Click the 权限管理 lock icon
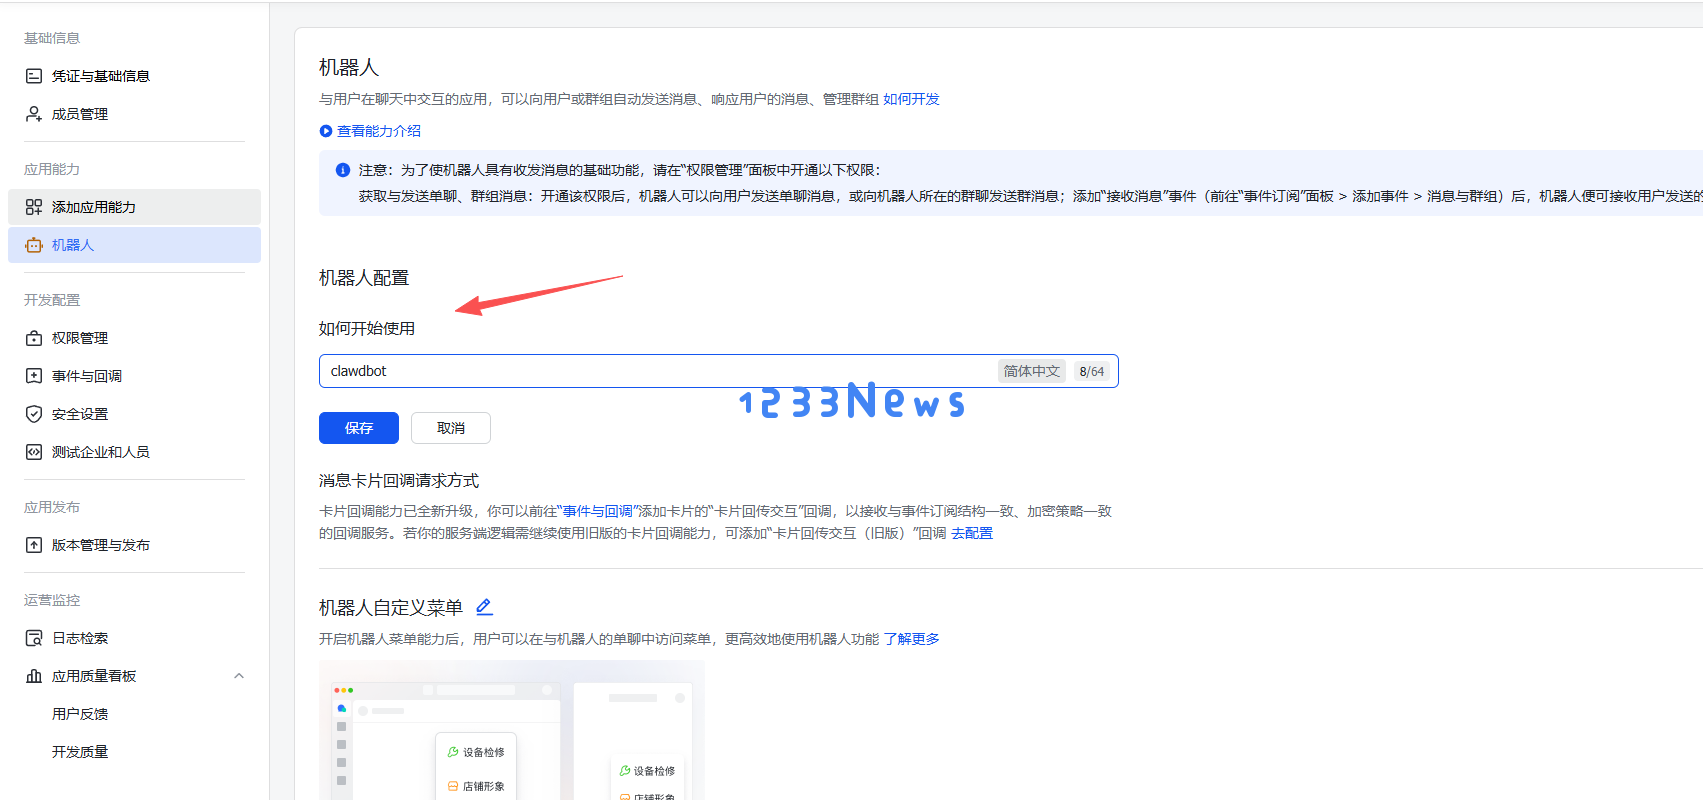1703x800 pixels. 34,338
